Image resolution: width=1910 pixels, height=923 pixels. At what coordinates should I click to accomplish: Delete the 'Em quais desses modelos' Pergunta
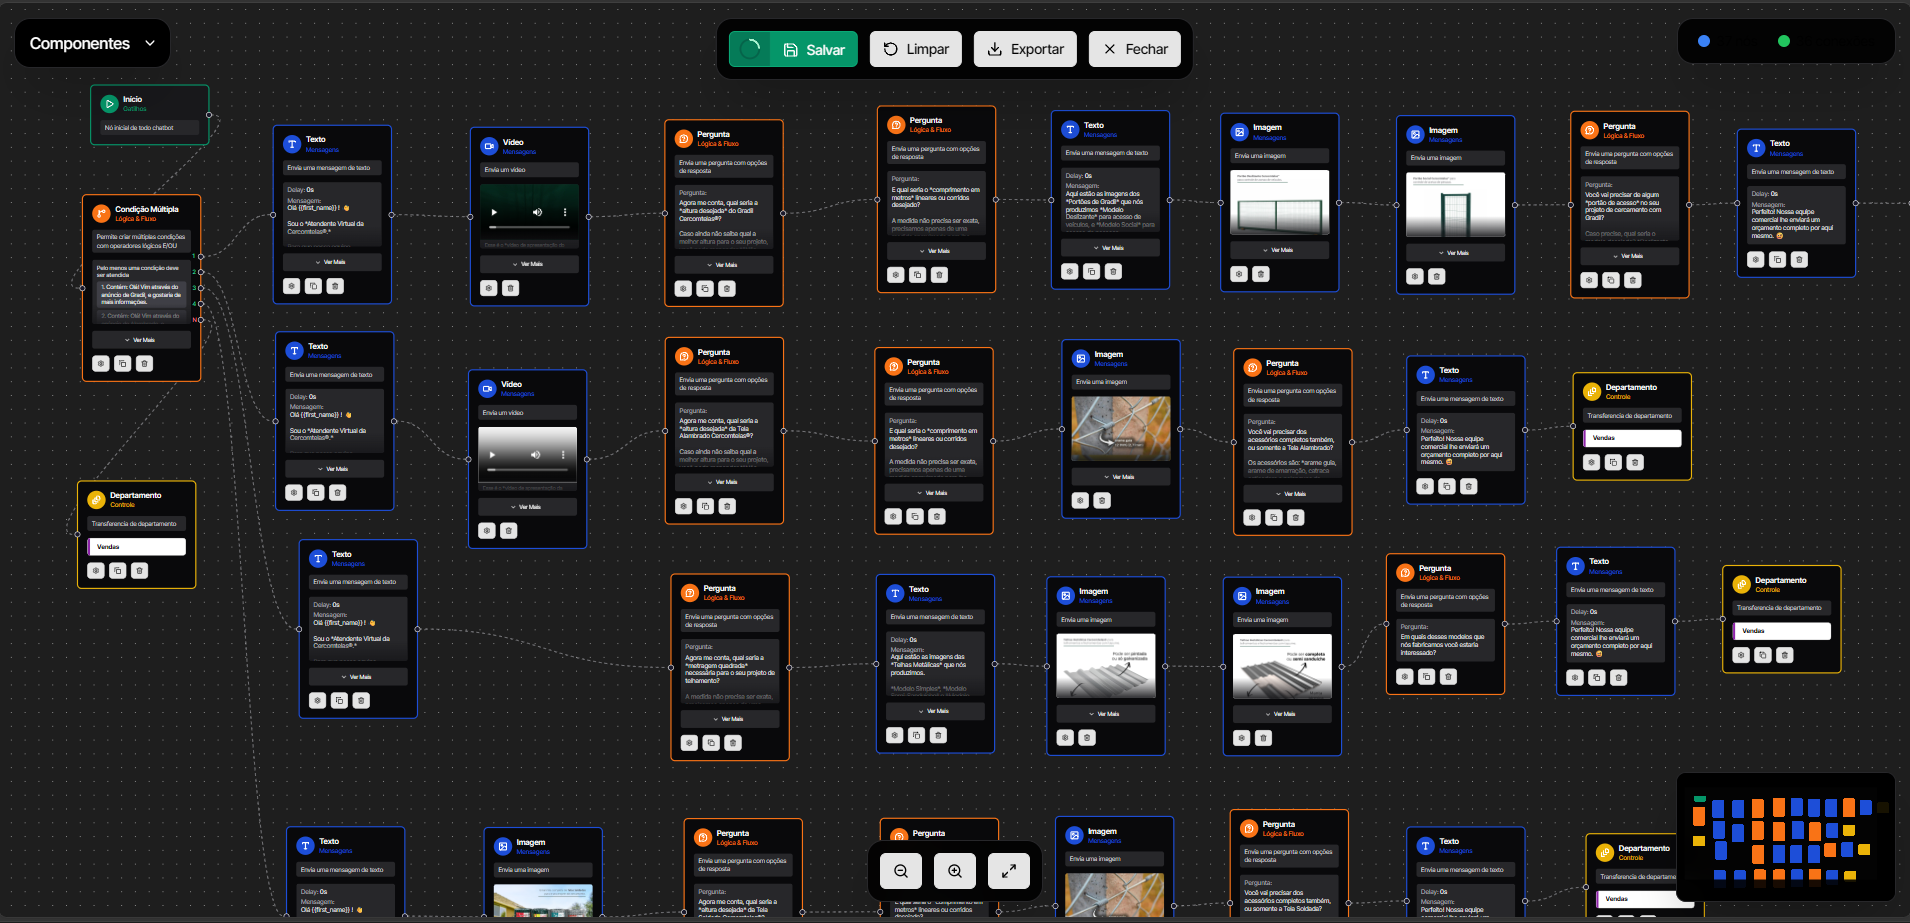(x=1449, y=677)
